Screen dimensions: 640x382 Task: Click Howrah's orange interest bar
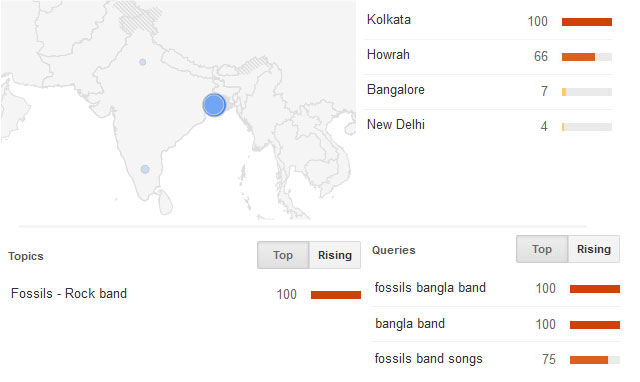(x=578, y=57)
